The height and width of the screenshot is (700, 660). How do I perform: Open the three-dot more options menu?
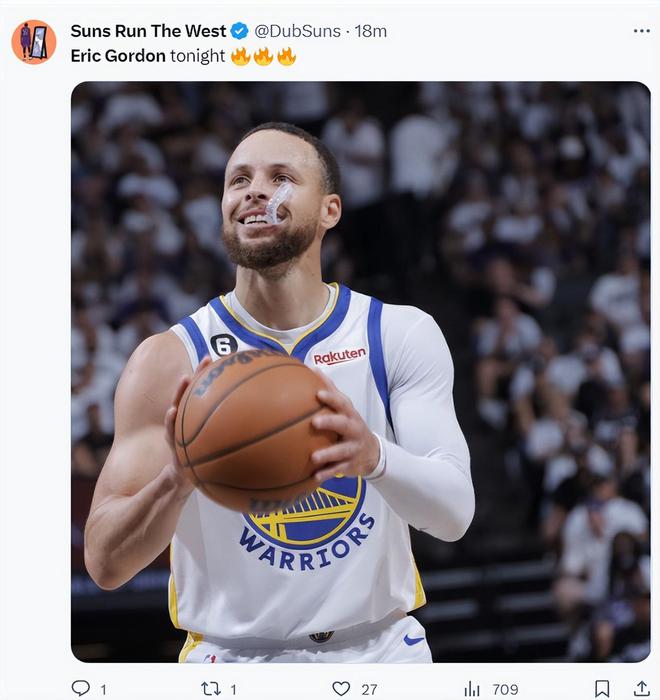tap(641, 31)
